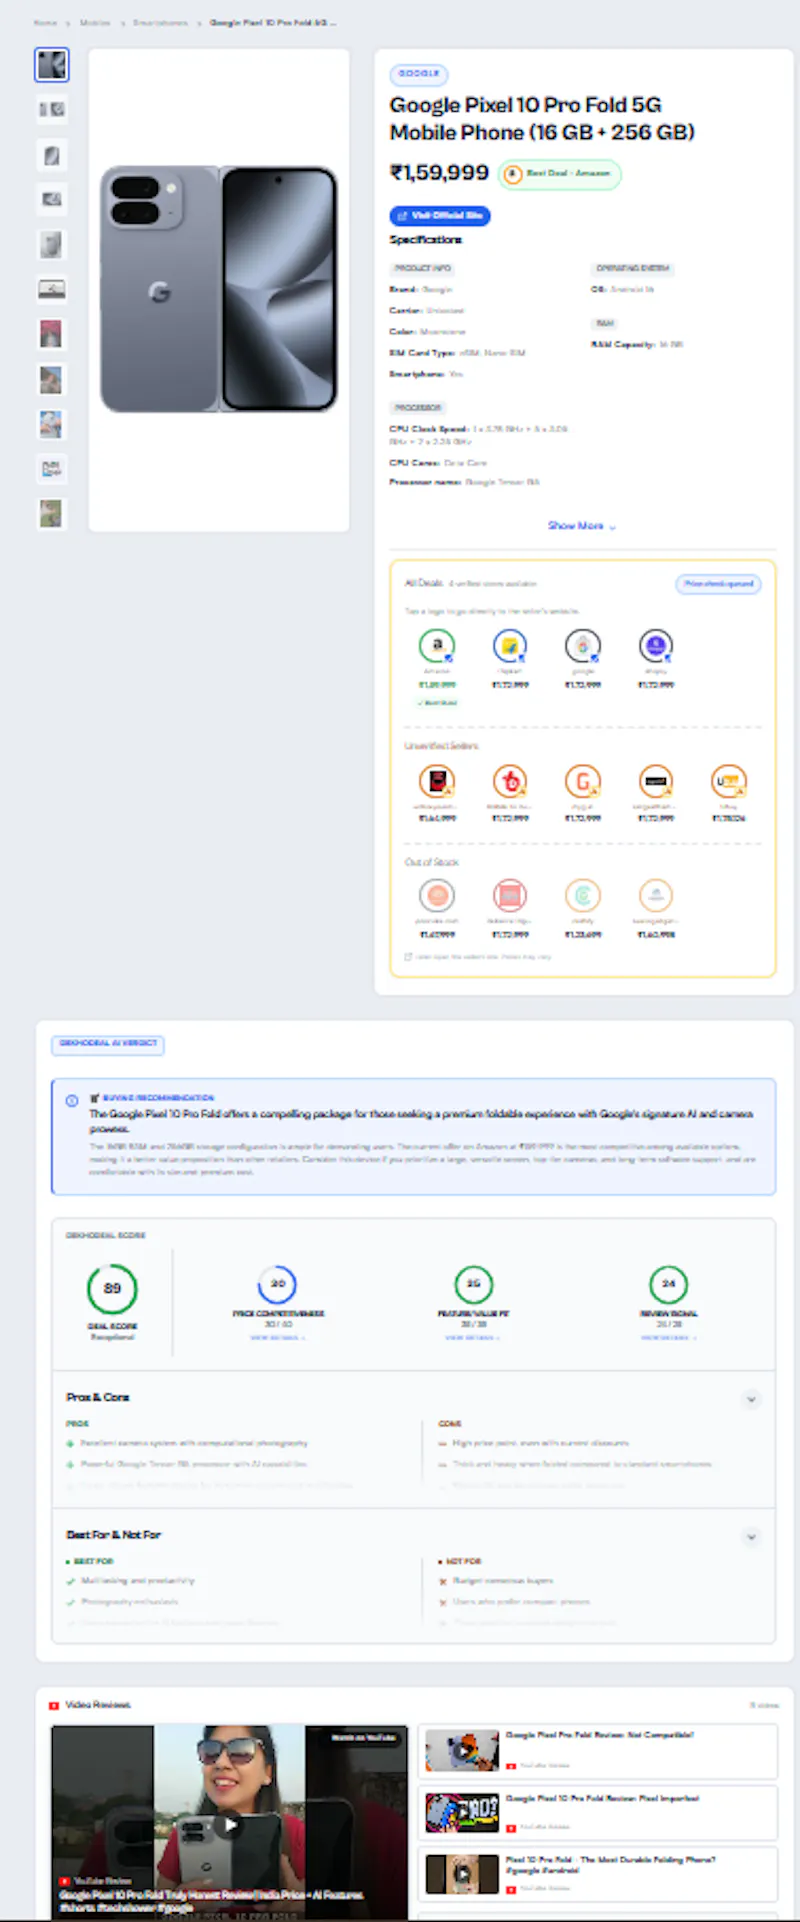Select the eighth product thumbnail
The image size is (800, 1922).
52,379
